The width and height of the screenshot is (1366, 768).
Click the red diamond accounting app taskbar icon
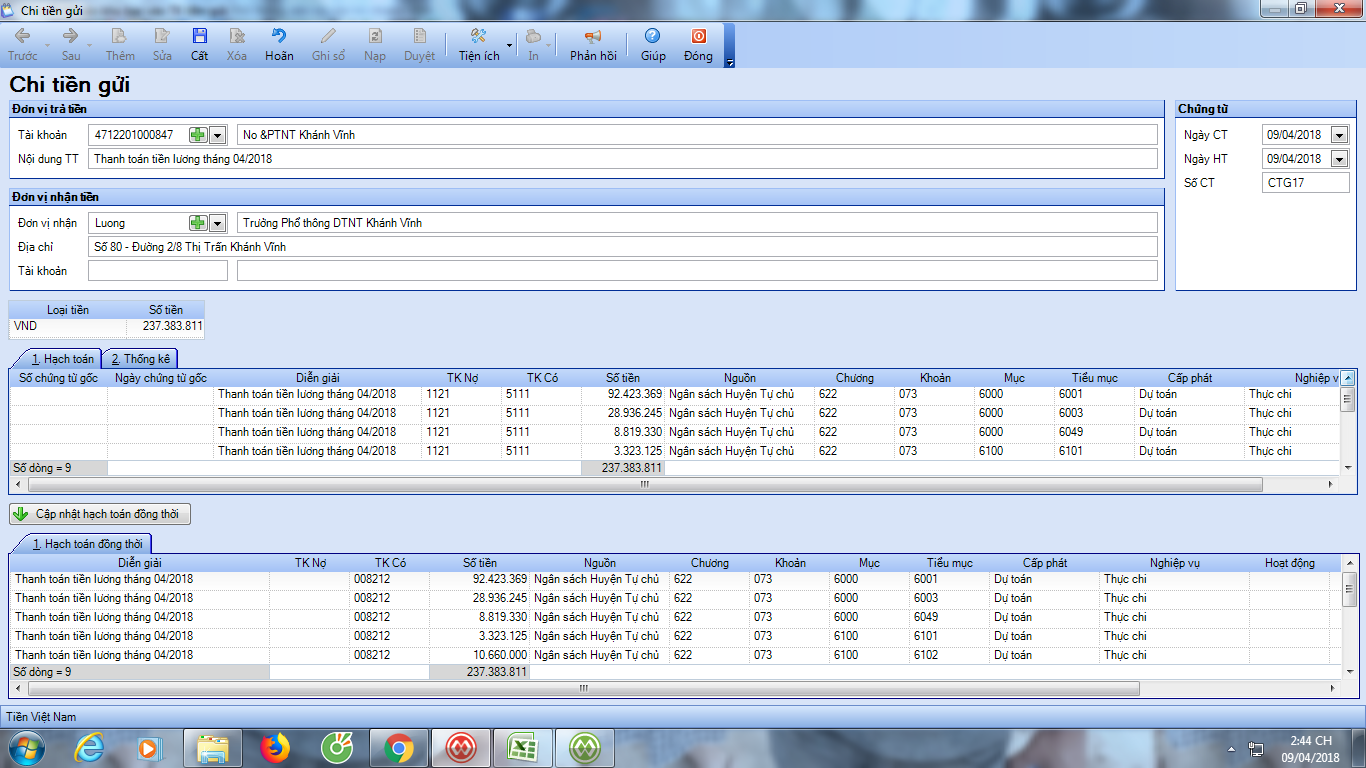point(460,747)
